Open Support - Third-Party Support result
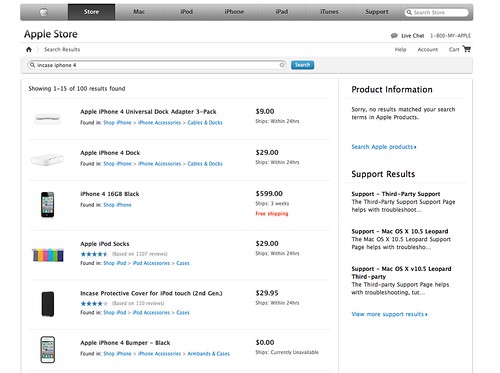This screenshot has height=373, width=500. 396,194
